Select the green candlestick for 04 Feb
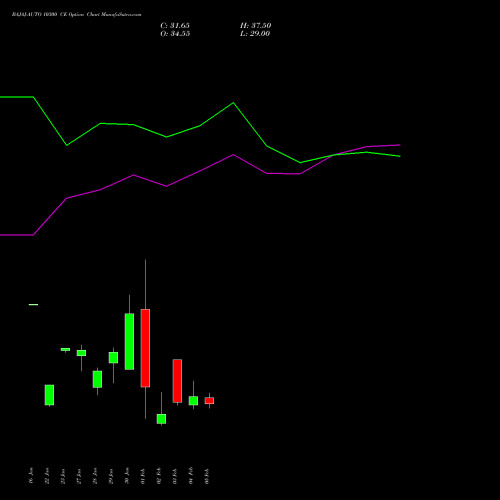Screen dimensions: 500x500 coord(193,401)
